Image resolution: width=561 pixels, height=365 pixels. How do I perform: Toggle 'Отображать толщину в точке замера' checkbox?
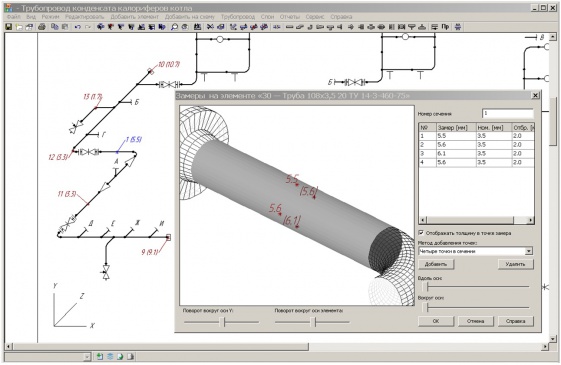421,233
